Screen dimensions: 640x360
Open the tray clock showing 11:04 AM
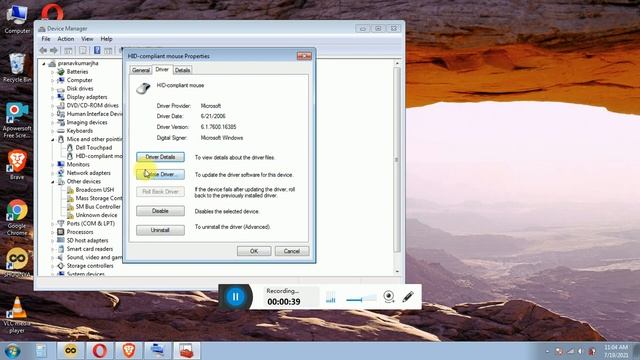point(616,351)
